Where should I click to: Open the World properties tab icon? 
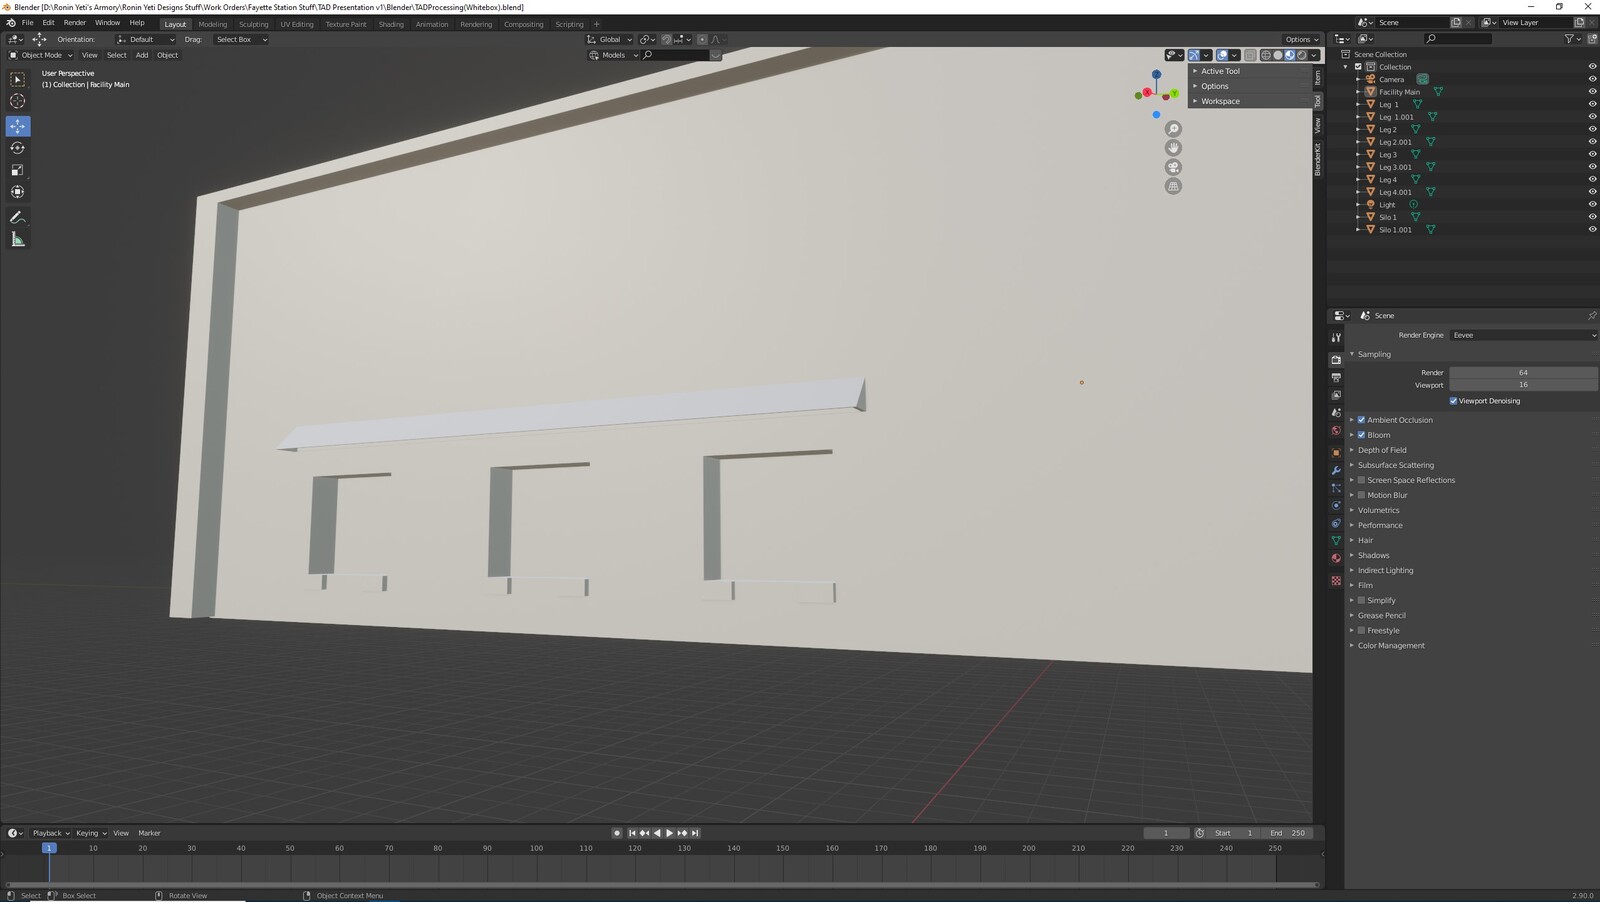pos(1336,431)
